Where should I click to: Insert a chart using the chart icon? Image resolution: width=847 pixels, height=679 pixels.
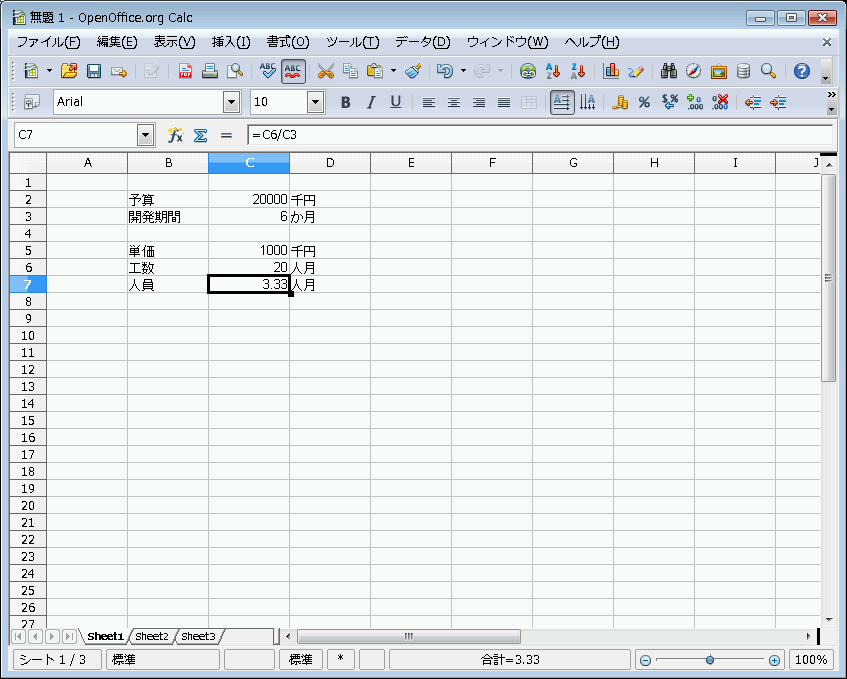(x=611, y=71)
